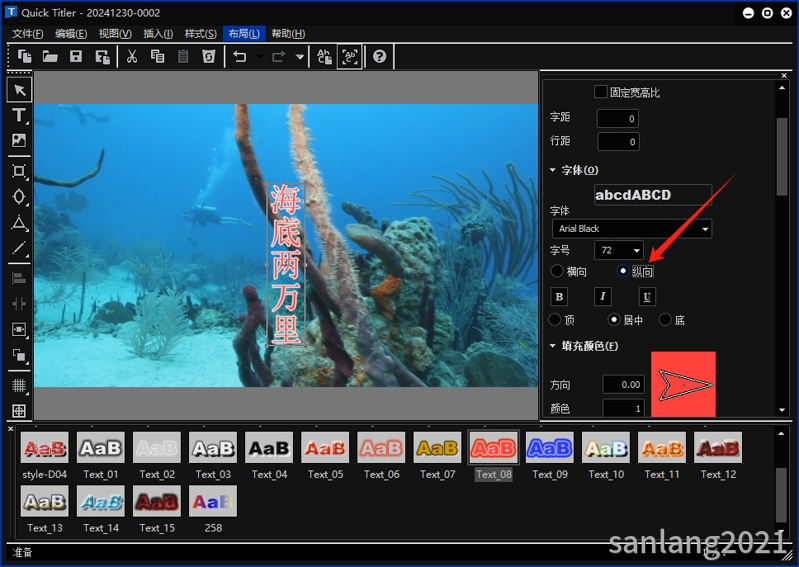
Task: Toggle the Underline U button
Action: [647, 296]
